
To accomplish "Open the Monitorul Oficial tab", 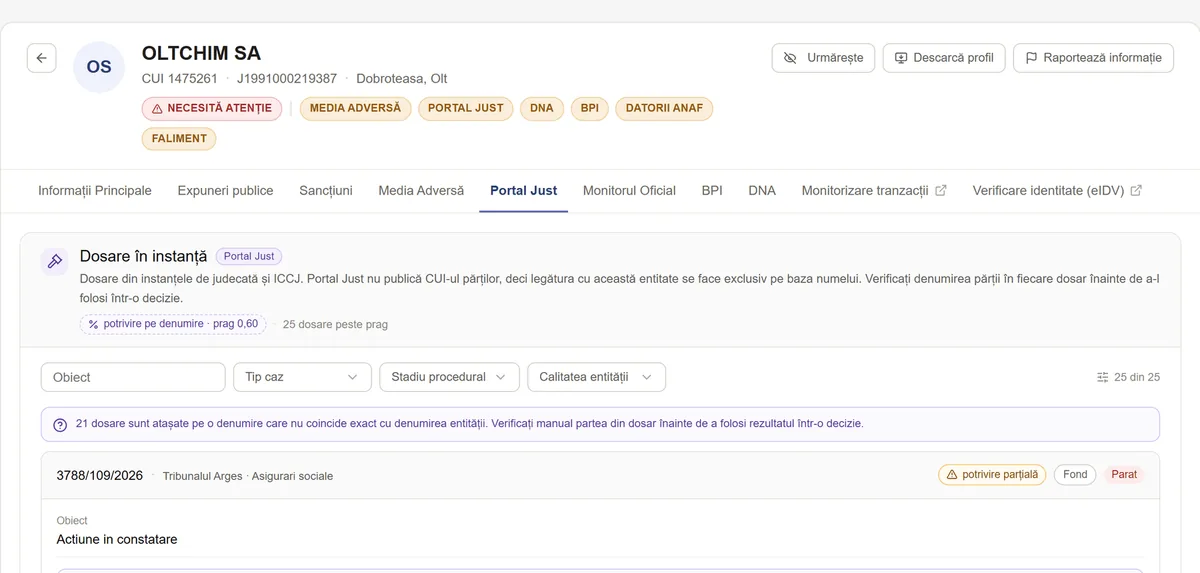I will point(629,190).
